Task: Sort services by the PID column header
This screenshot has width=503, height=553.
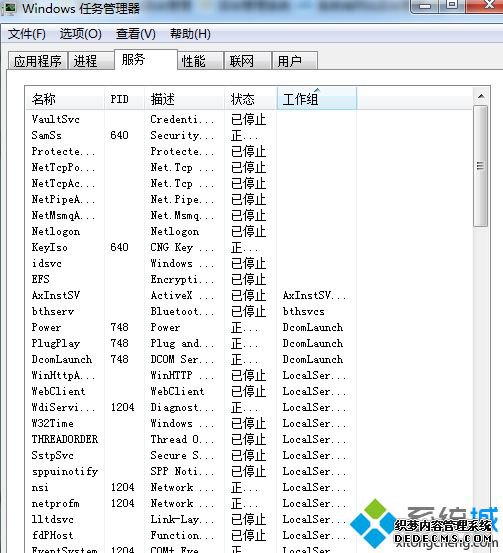Action: tap(124, 99)
